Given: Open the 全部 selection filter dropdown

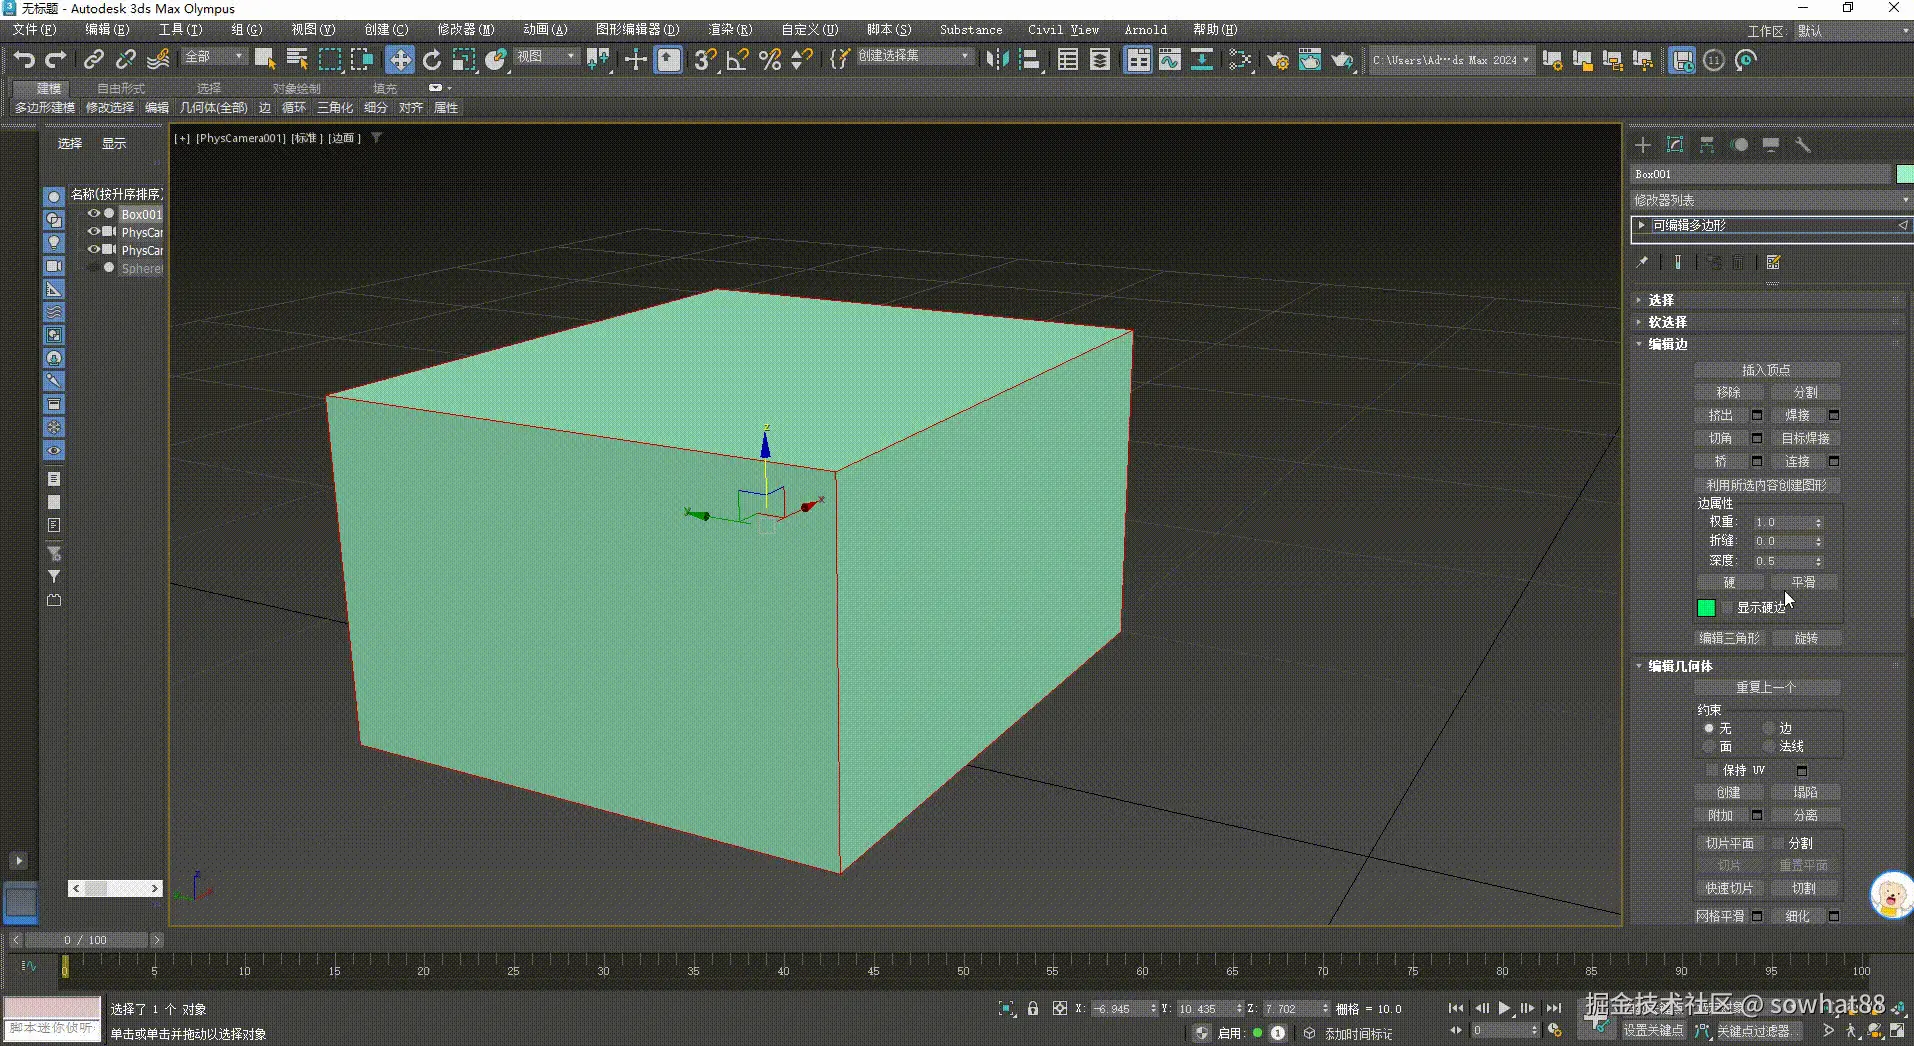Looking at the screenshot, I should point(214,57).
